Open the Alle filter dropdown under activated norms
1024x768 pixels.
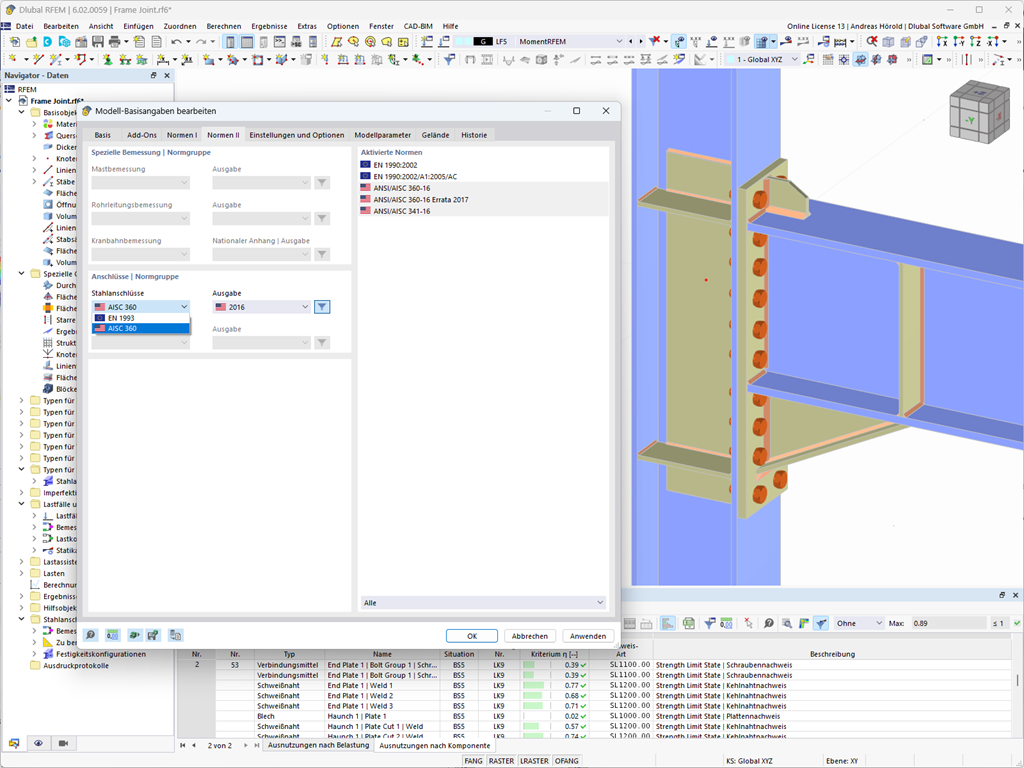483,603
